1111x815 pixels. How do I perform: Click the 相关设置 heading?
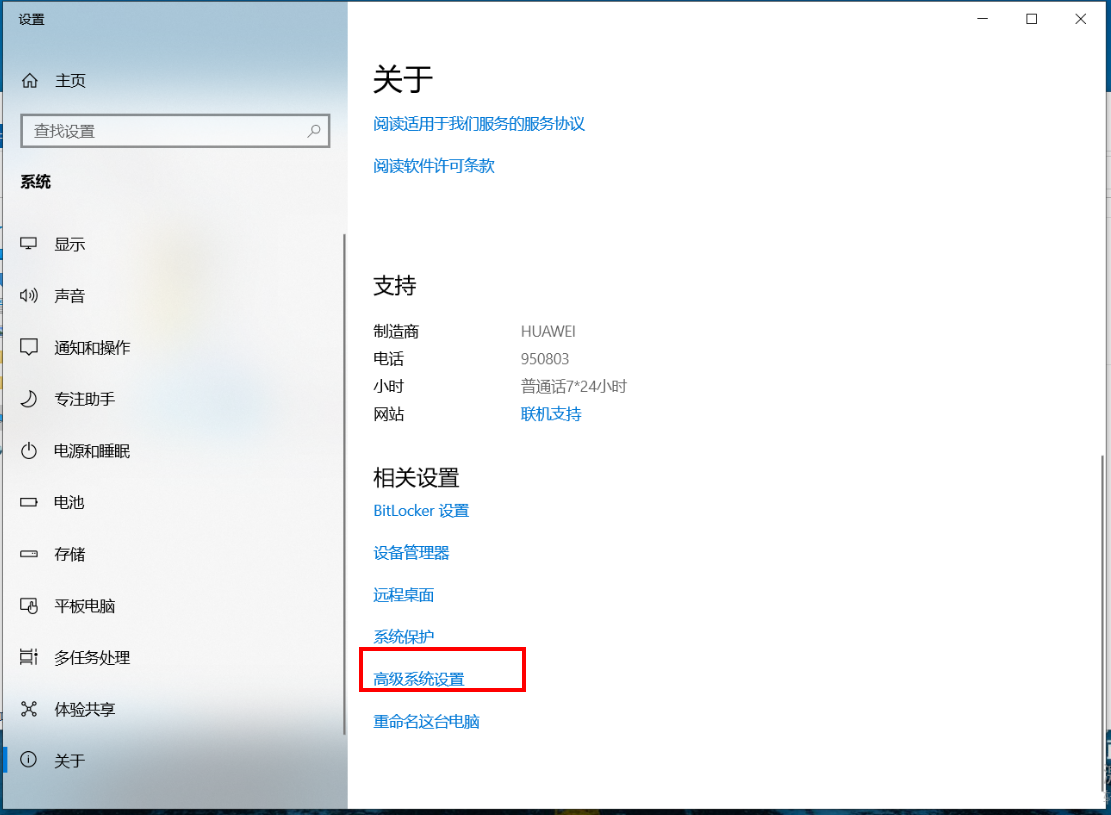(416, 478)
